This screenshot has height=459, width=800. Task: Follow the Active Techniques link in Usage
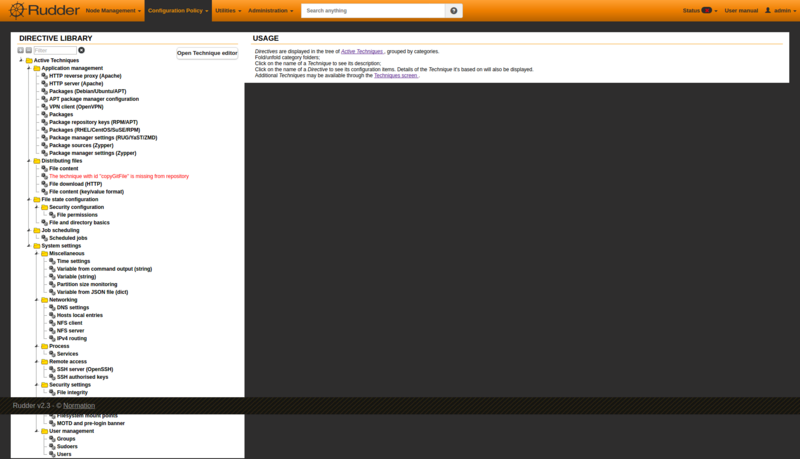pos(362,52)
